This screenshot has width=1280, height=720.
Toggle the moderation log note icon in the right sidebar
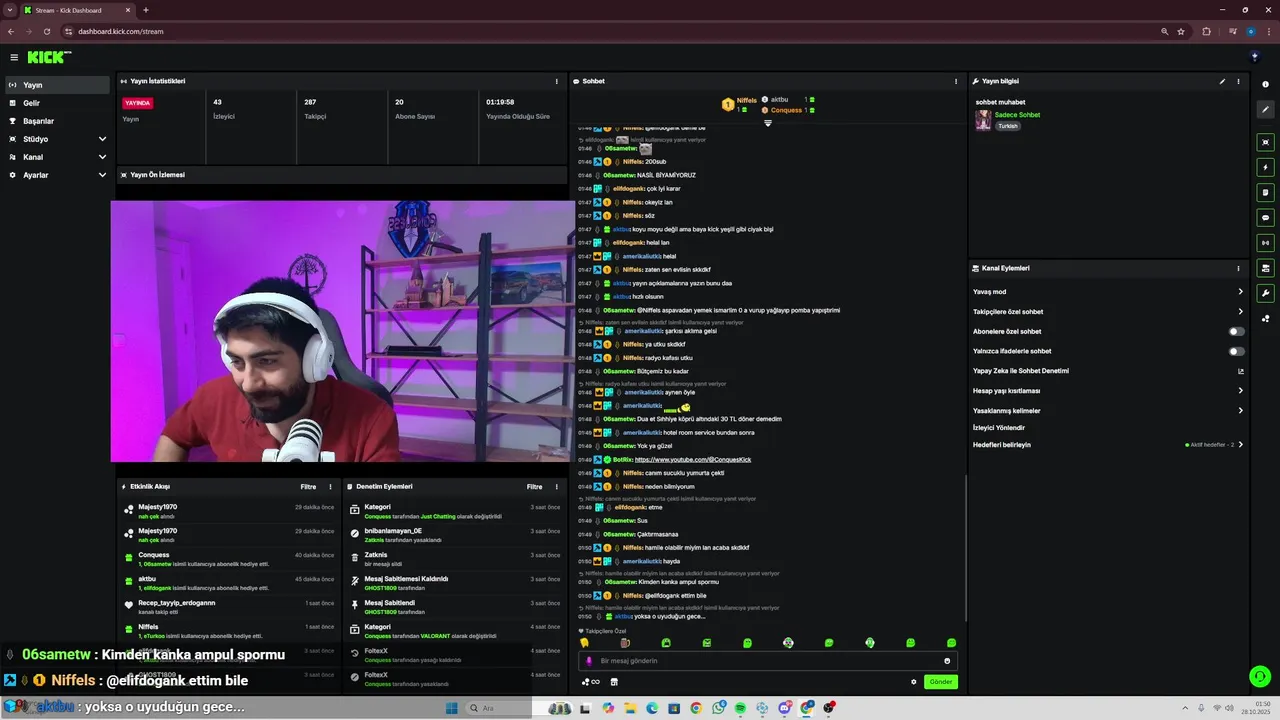point(1265,192)
